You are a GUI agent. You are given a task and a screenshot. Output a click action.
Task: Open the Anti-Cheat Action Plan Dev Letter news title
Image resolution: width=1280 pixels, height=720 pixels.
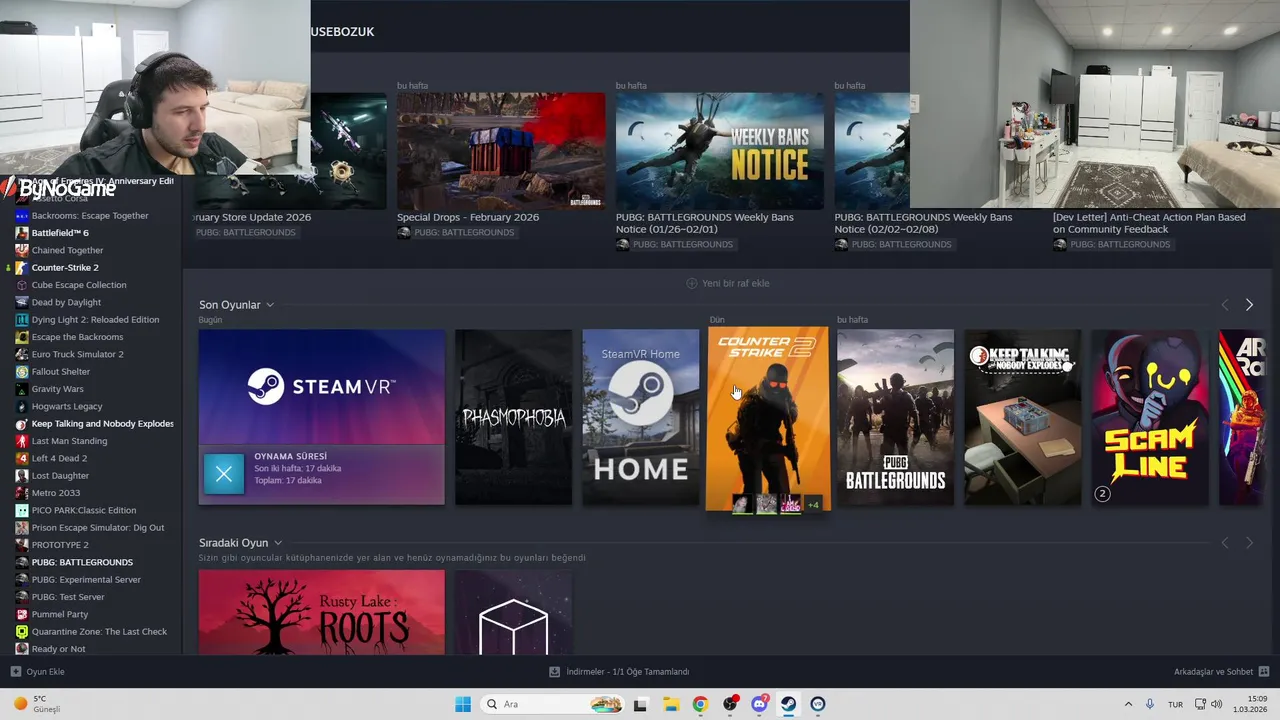pyautogui.click(x=1149, y=223)
